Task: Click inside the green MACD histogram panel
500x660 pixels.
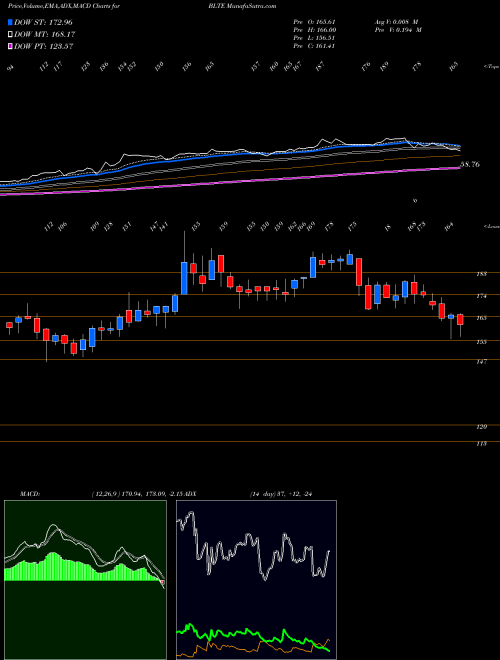Action: coord(85,580)
